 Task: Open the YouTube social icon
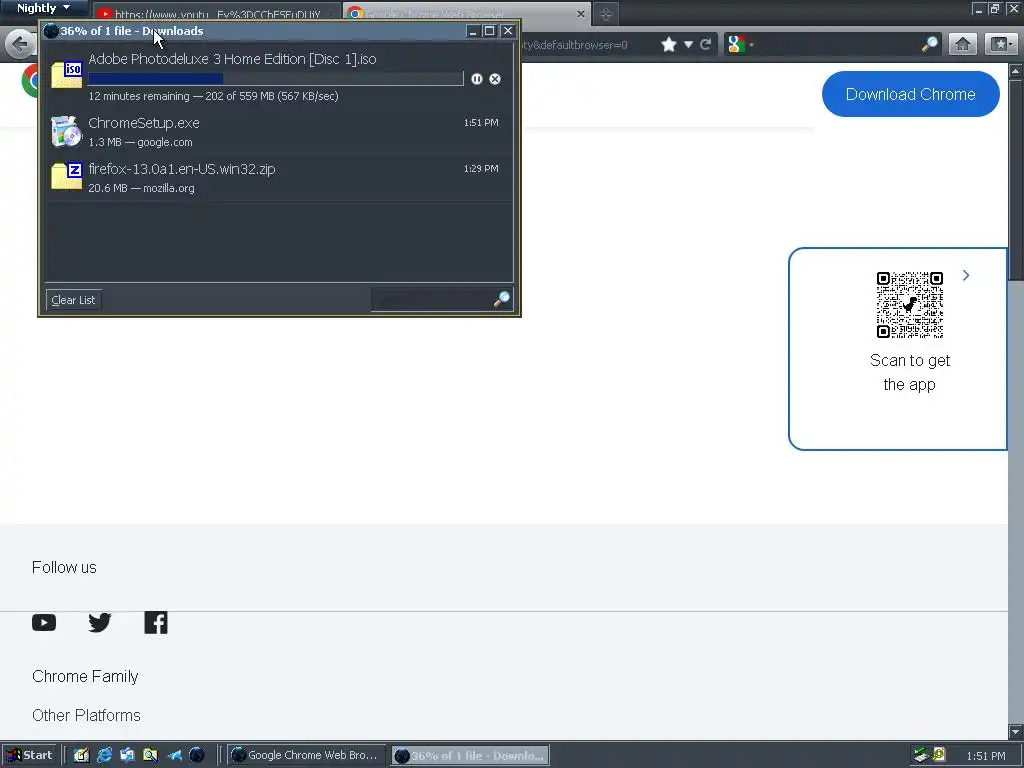[44, 622]
